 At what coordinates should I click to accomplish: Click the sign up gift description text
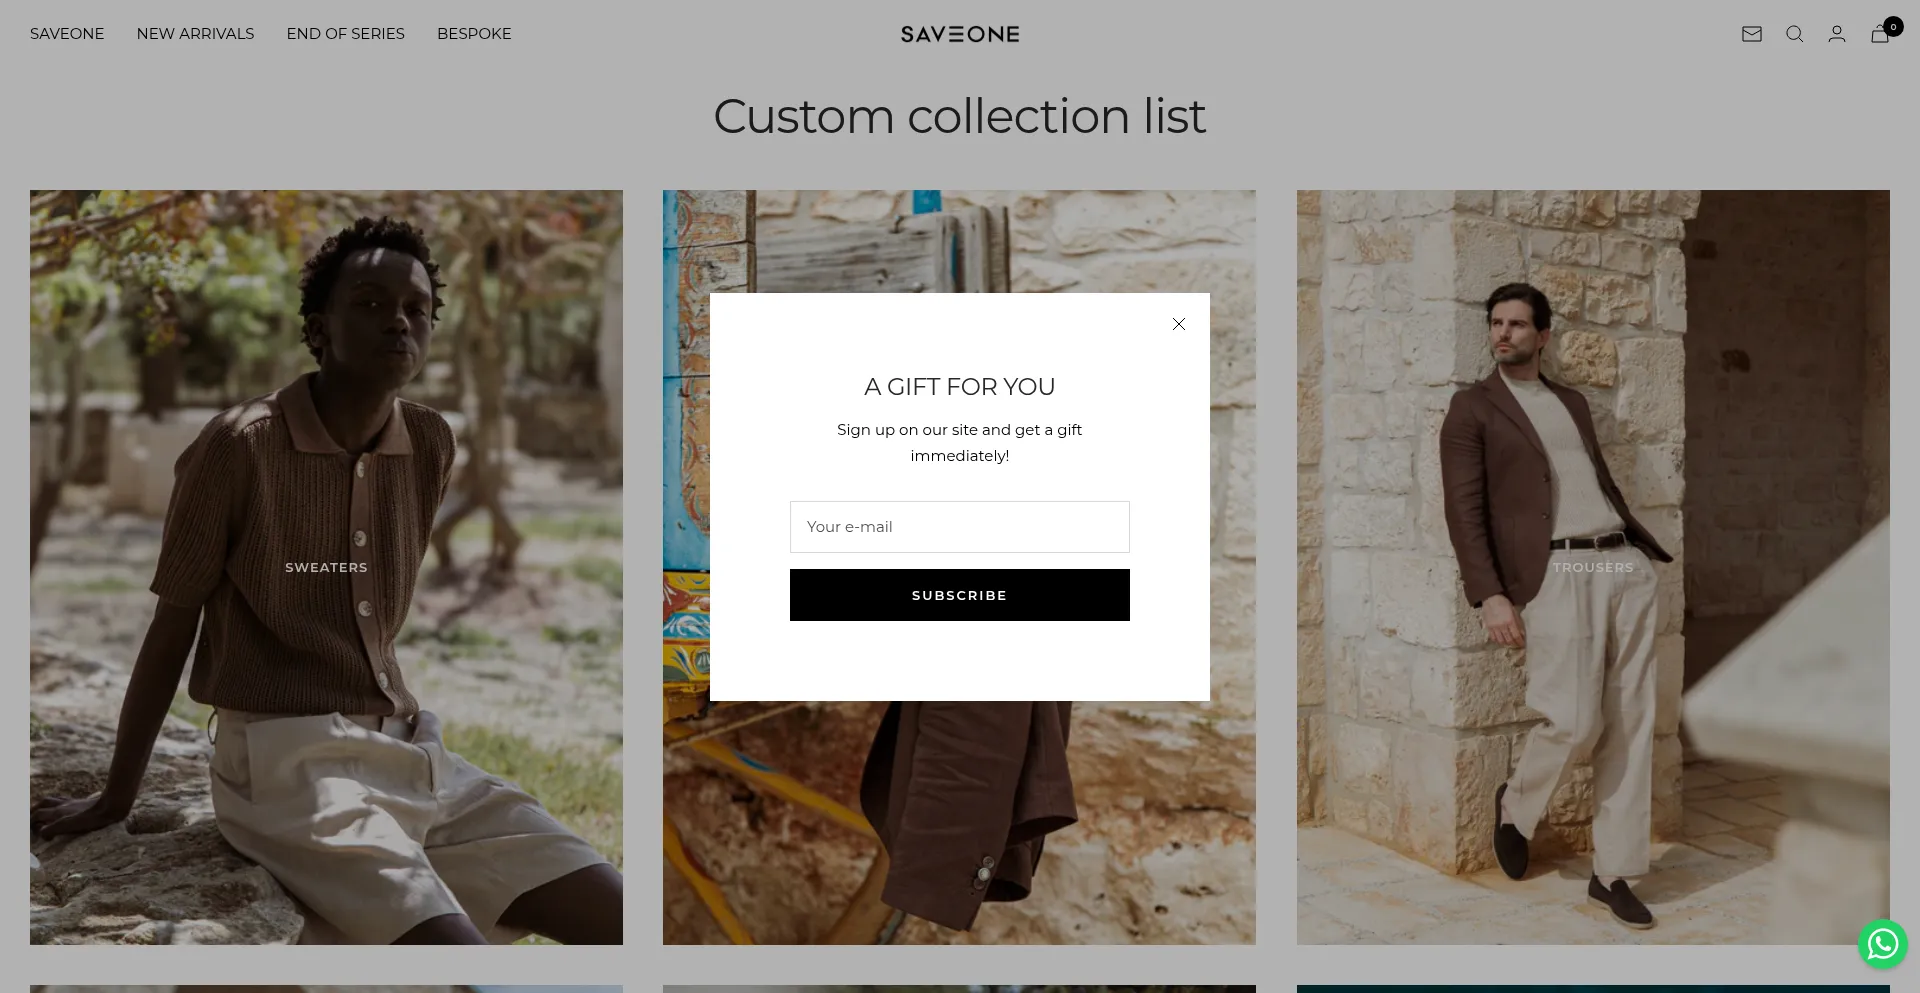coord(960,442)
